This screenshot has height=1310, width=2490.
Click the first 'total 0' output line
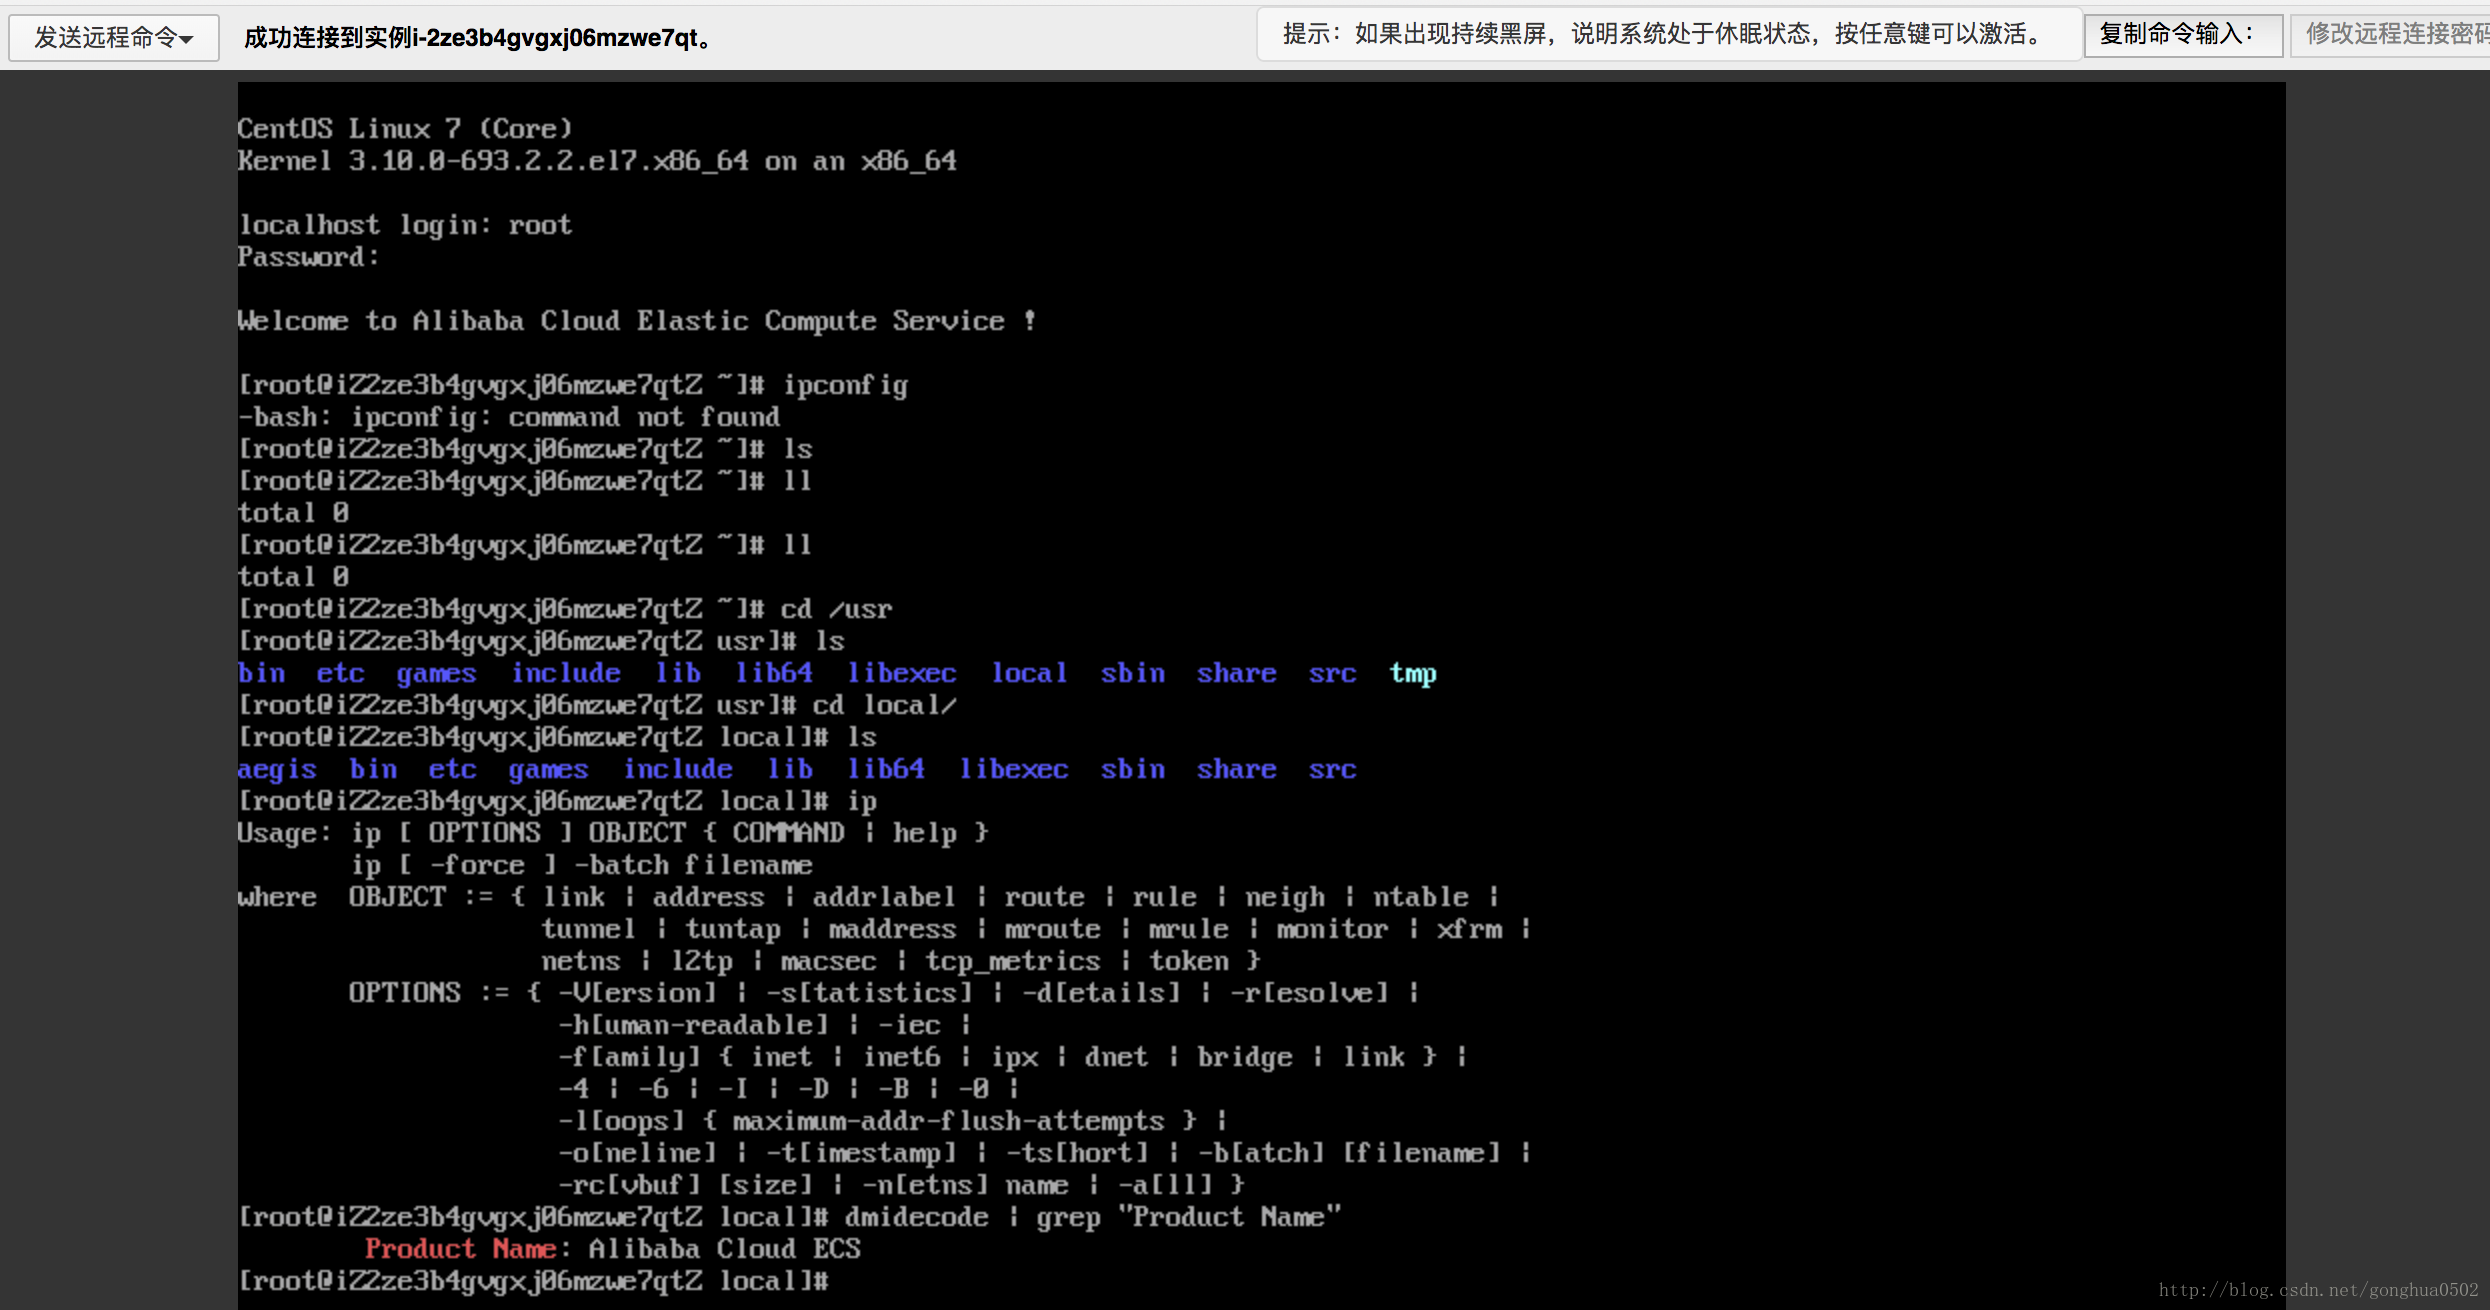[293, 513]
